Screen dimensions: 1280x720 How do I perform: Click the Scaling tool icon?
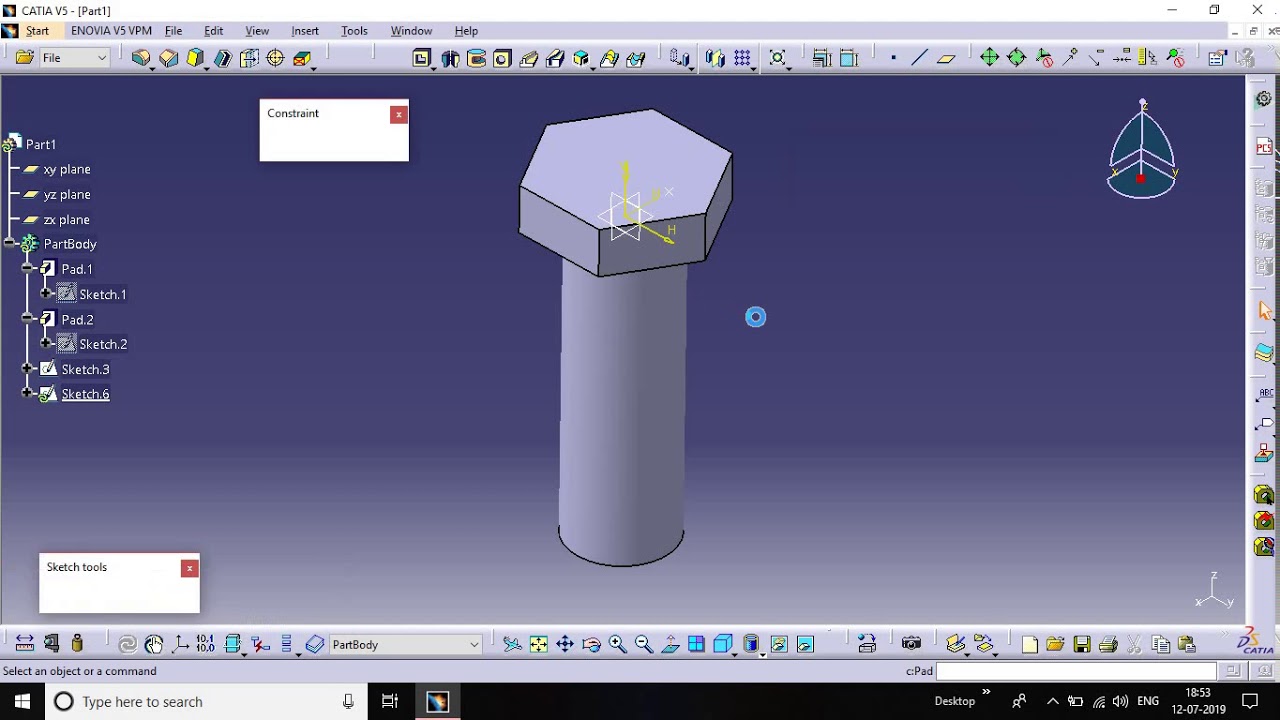point(778,58)
